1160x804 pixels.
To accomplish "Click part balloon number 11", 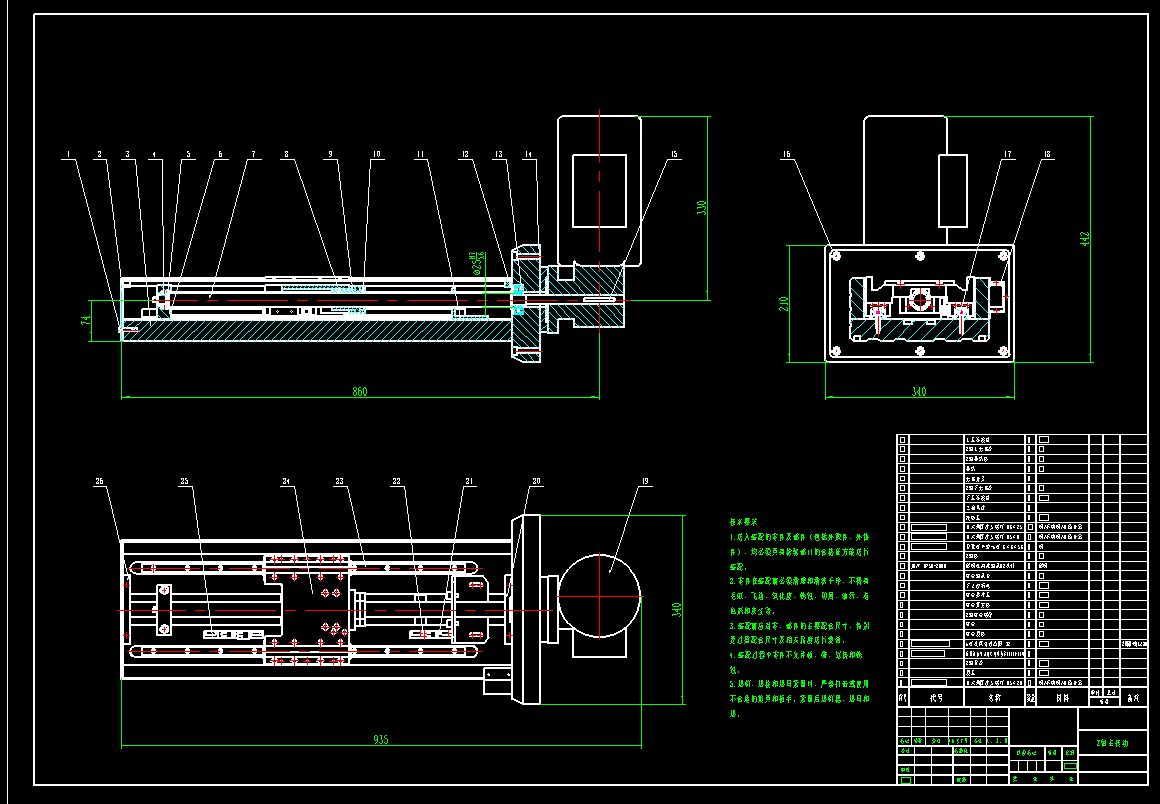I will pyautogui.click(x=420, y=155).
